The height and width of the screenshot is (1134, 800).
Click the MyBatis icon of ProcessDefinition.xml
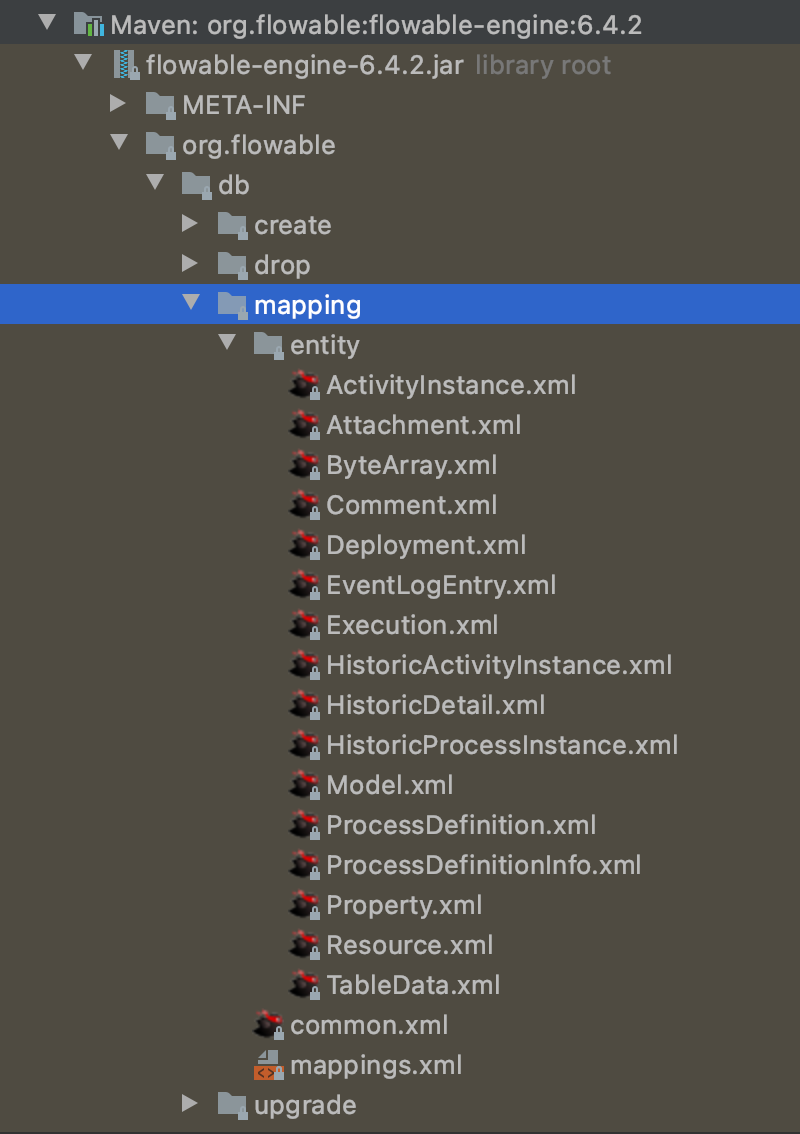(305, 826)
